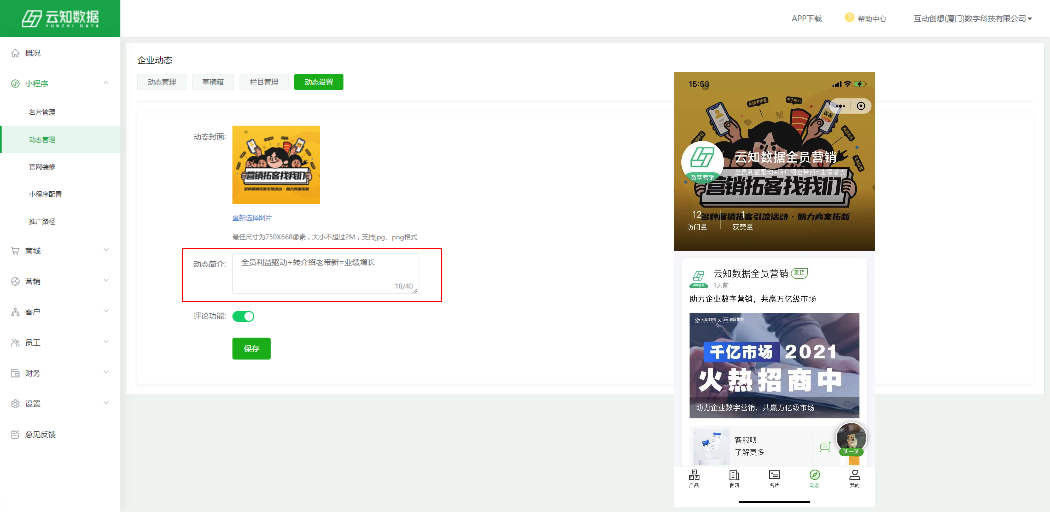Tap the 千亿市场 2021 banner in preview
Viewport: 1050px width, 512px height.
774,365
